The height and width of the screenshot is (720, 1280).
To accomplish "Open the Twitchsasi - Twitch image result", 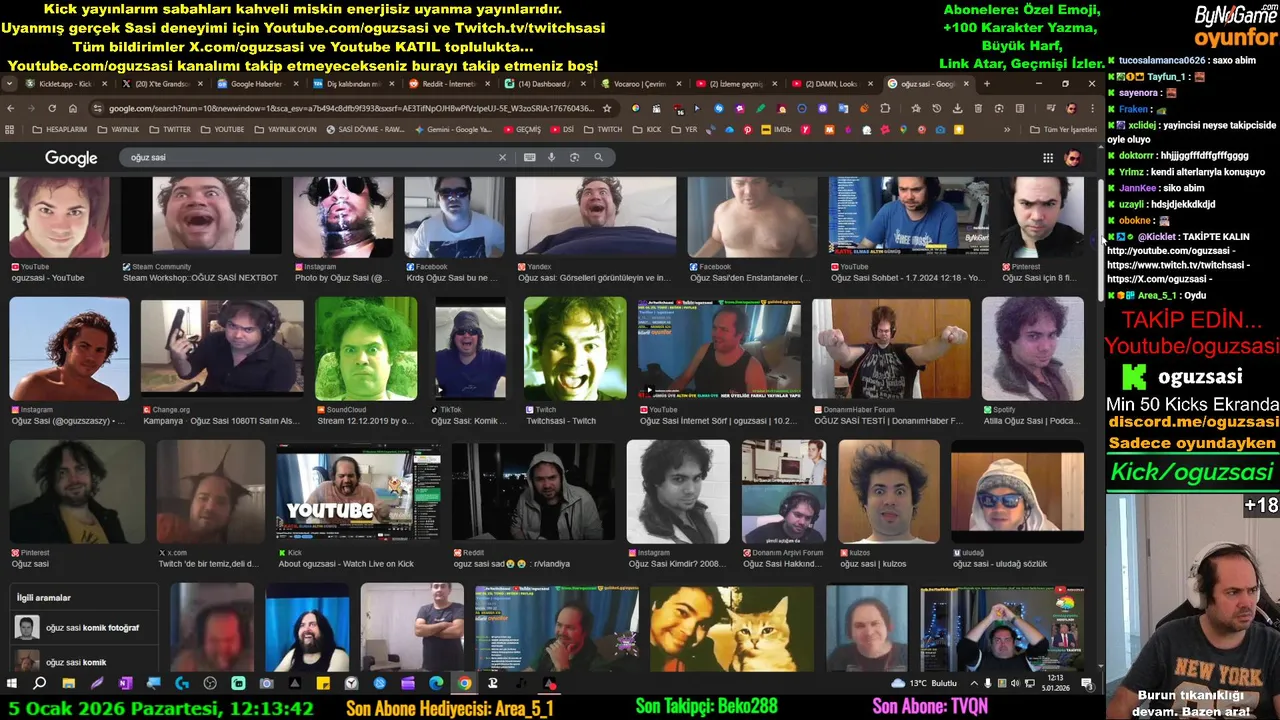I will 575,361.
